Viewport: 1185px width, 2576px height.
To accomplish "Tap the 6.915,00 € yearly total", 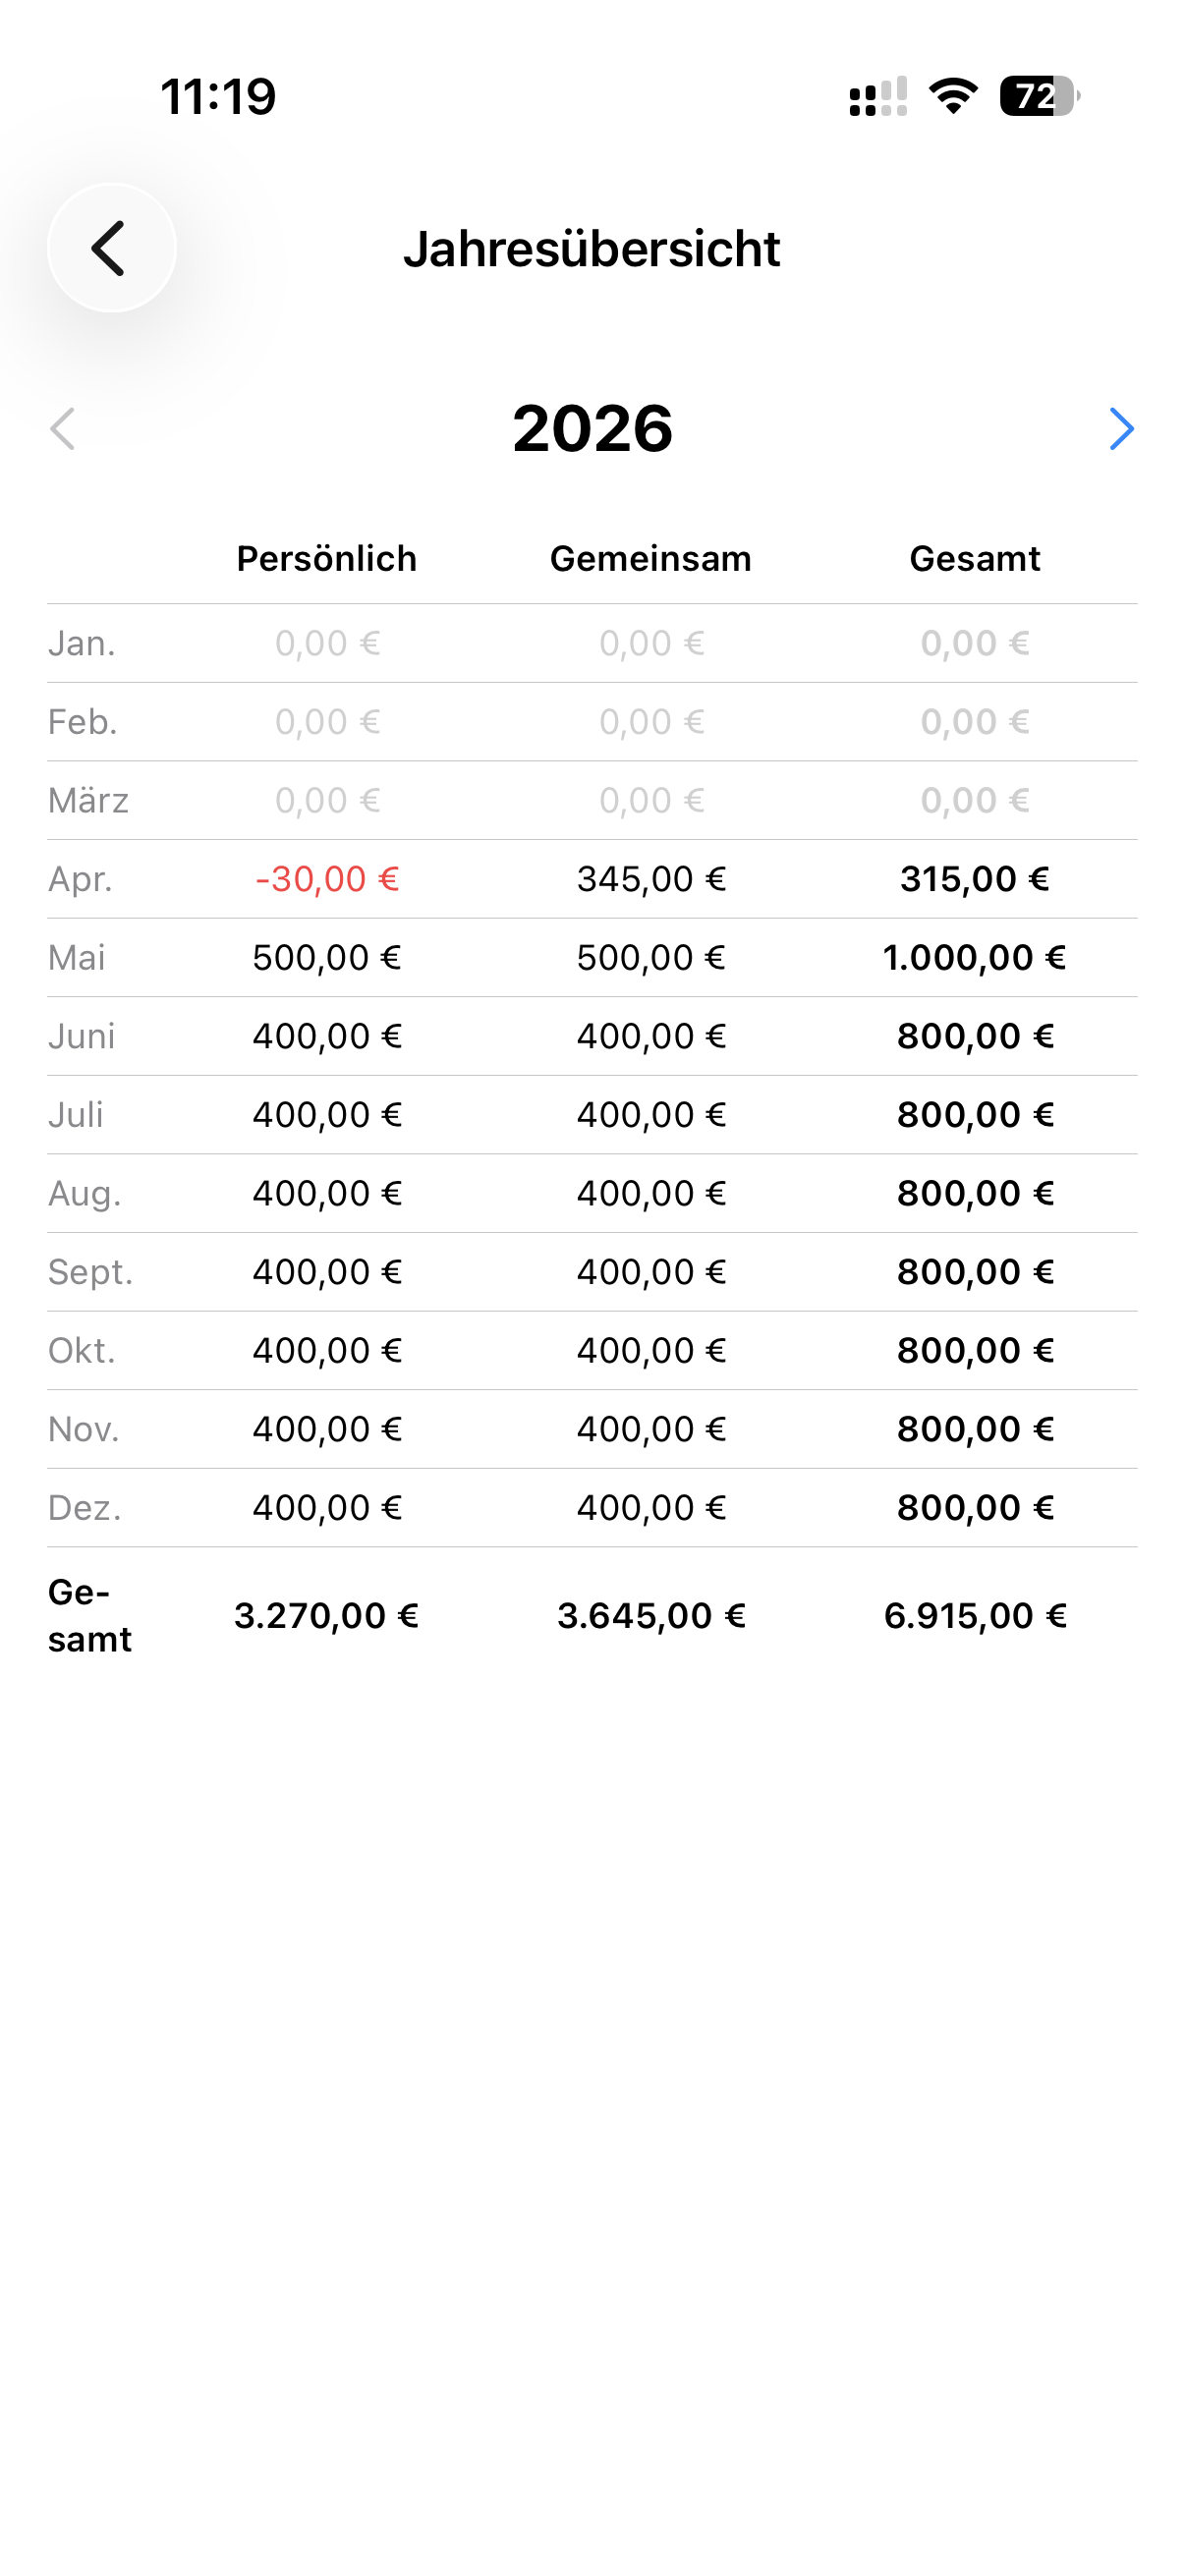I will pyautogui.click(x=975, y=1616).
